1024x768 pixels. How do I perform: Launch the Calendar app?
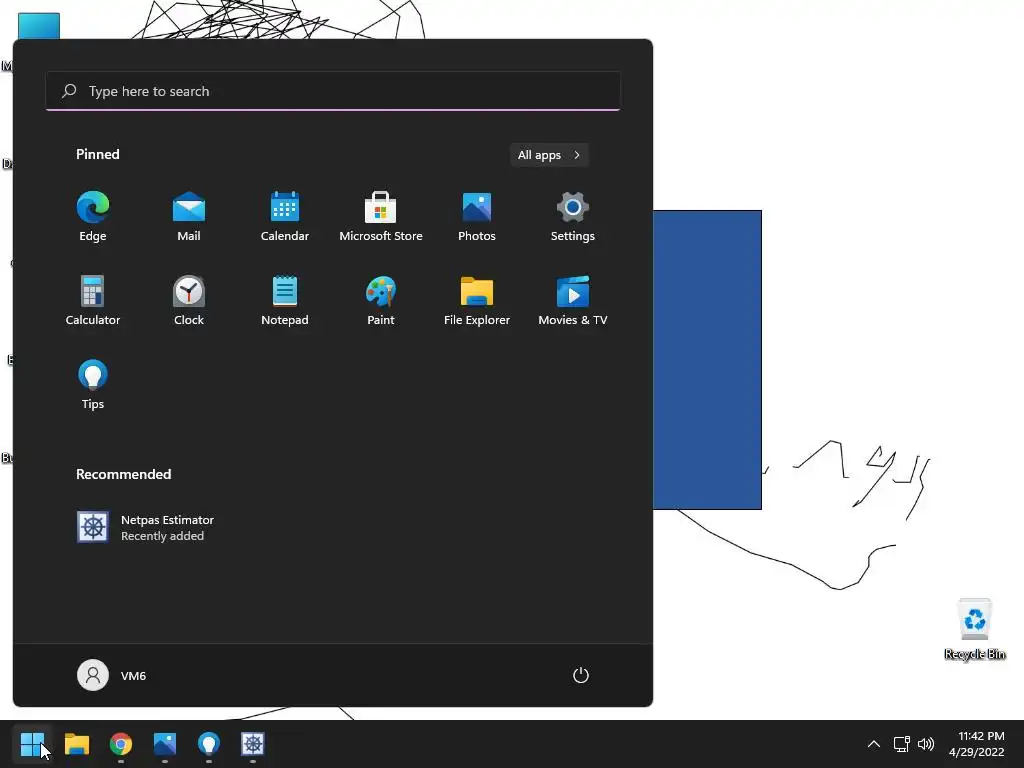tap(285, 217)
